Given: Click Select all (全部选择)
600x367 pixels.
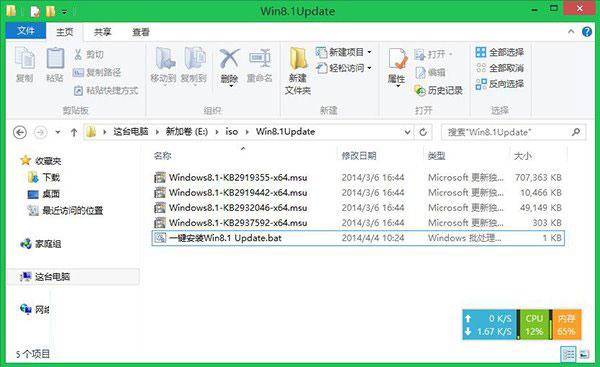Looking at the screenshot, I should [x=499, y=52].
